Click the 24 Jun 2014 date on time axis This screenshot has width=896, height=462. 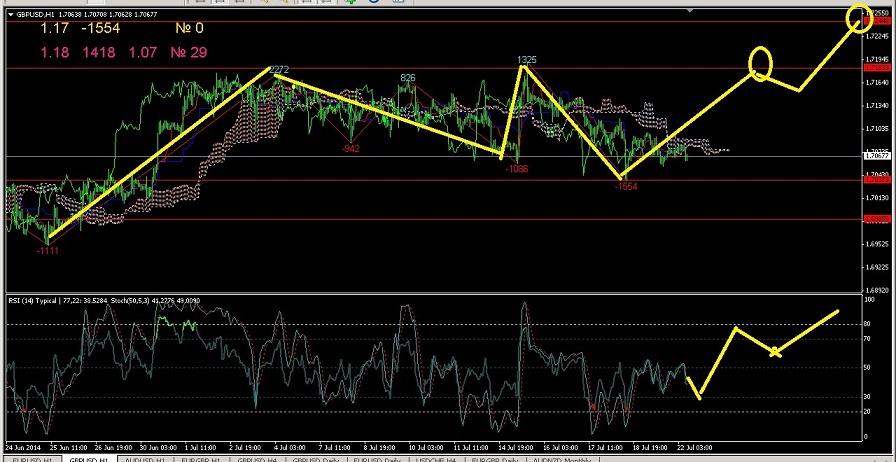[x=22, y=447]
